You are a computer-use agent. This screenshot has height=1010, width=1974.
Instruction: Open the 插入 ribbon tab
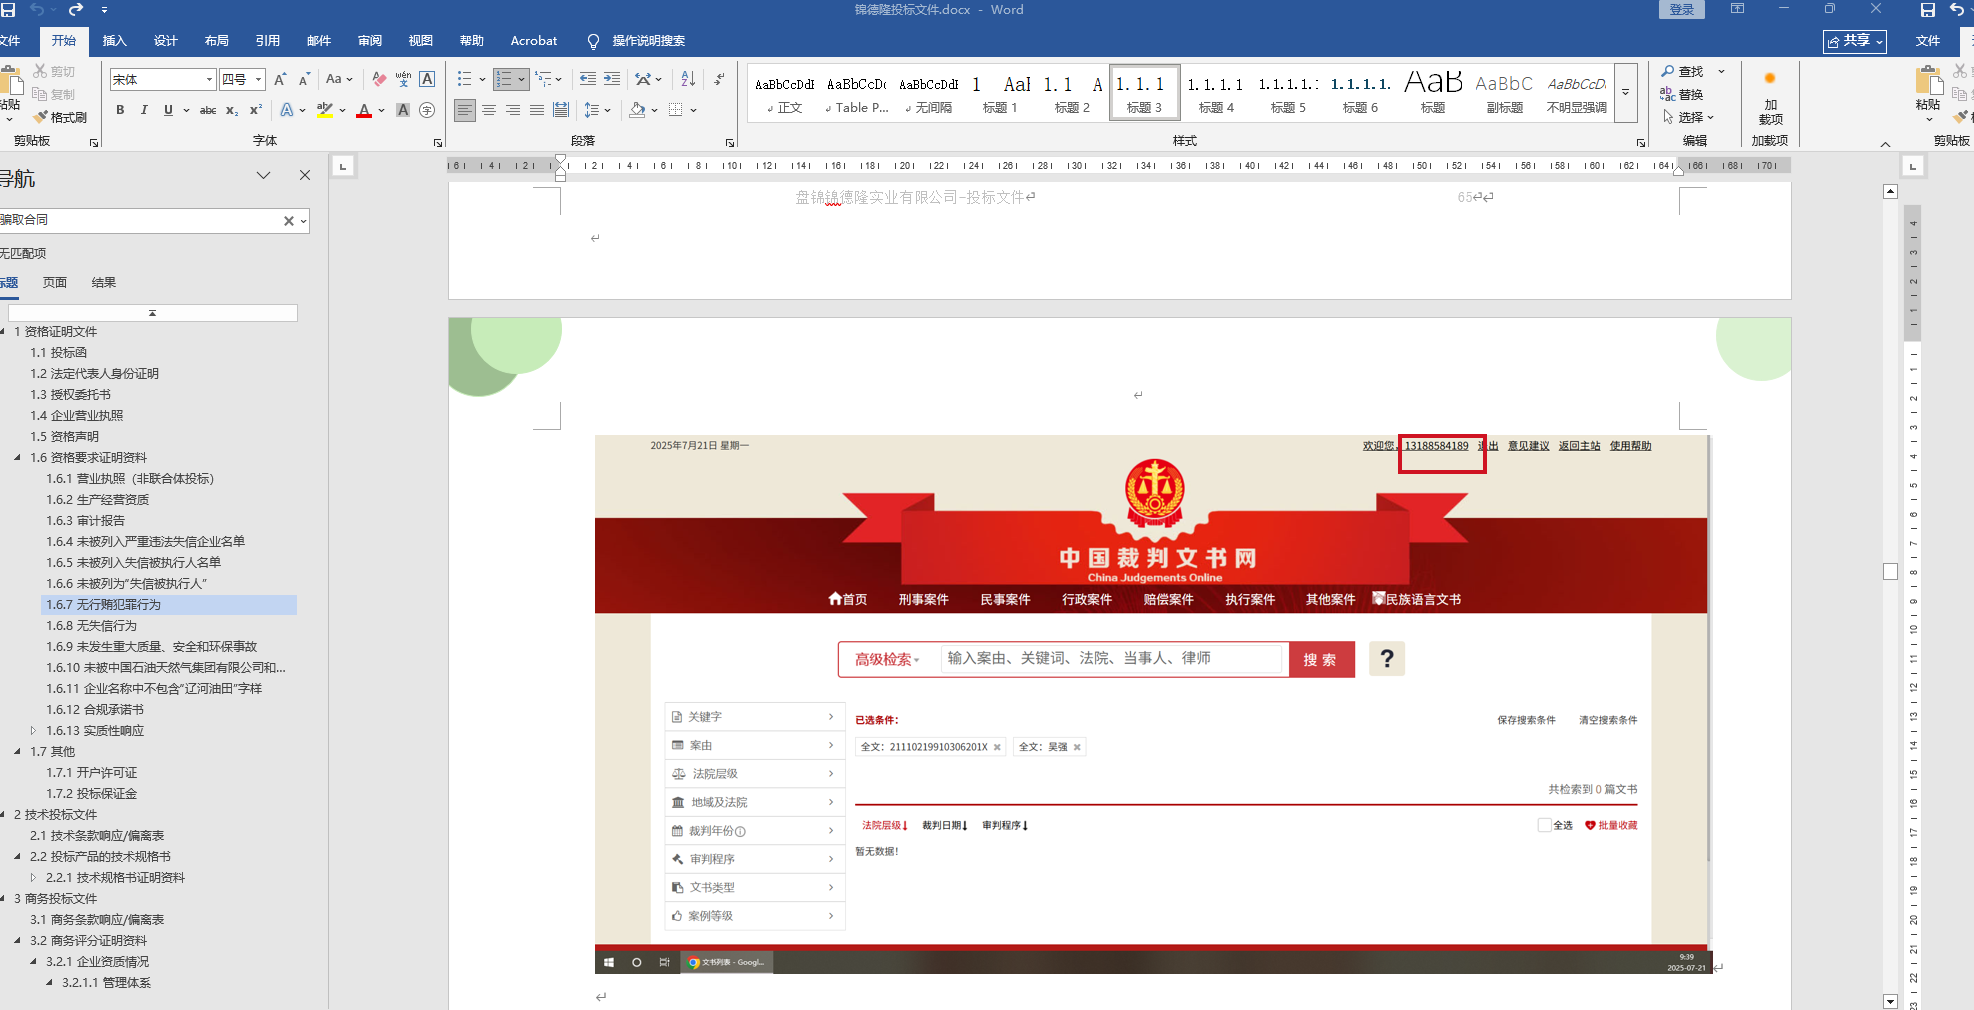point(115,41)
